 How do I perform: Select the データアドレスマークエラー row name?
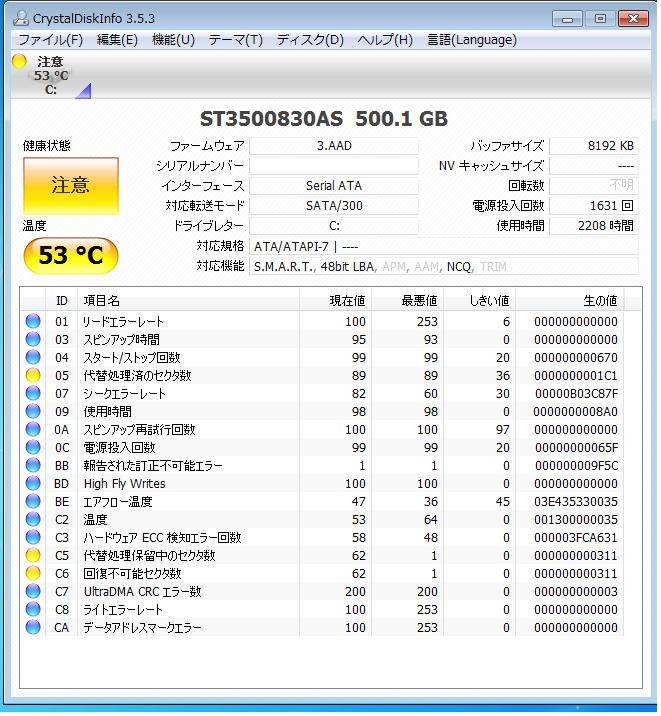point(142,627)
